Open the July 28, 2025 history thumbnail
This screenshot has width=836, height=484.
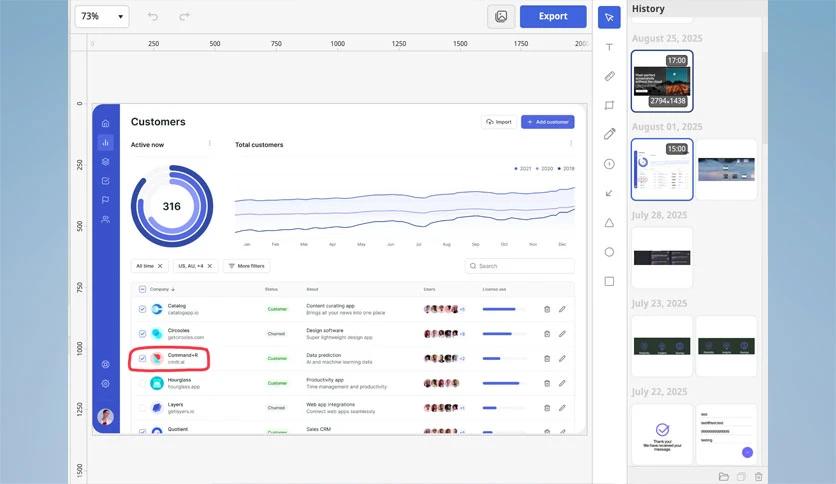coord(662,258)
